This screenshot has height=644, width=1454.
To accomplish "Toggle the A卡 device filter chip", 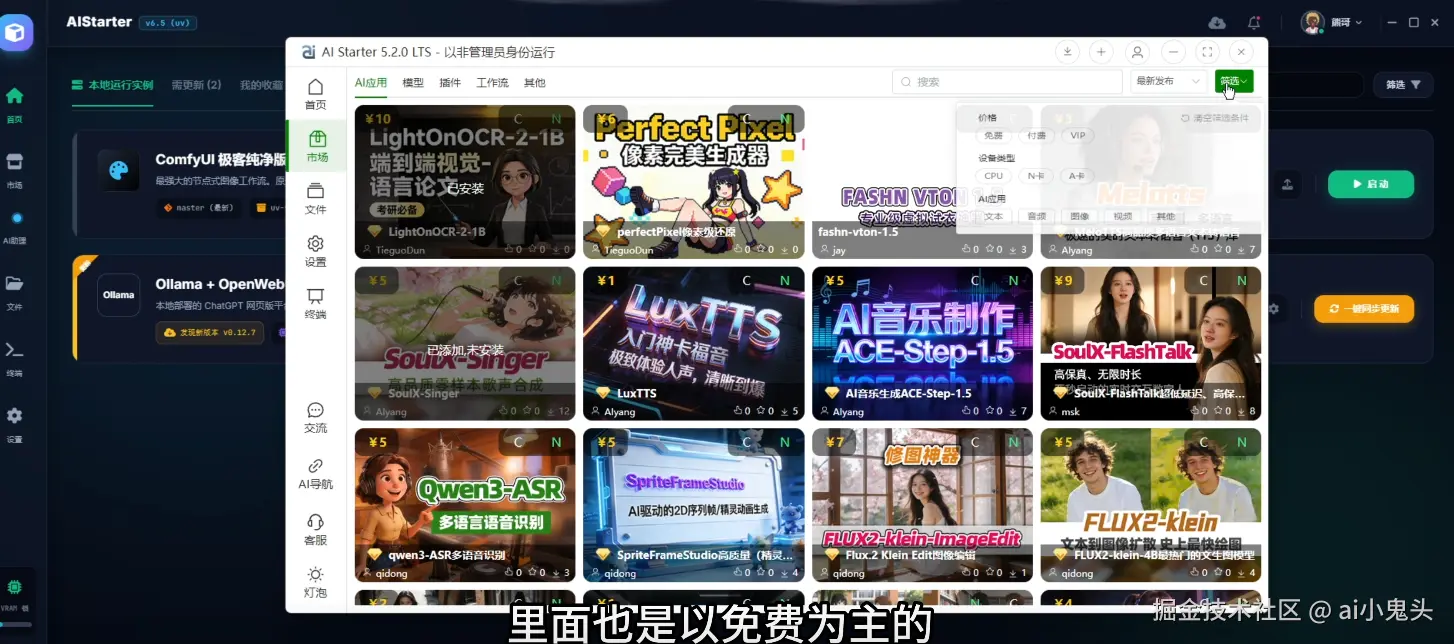I will coord(1077,175).
